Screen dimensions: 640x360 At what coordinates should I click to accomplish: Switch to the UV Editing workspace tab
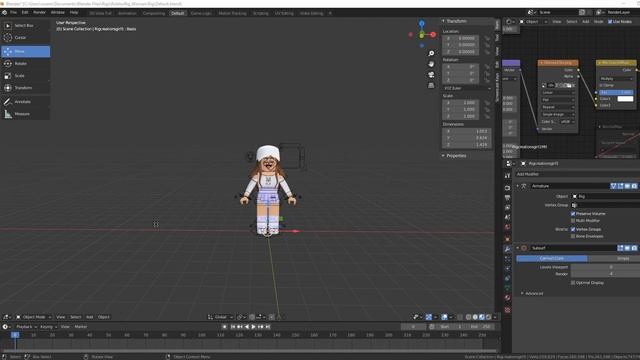pos(284,13)
